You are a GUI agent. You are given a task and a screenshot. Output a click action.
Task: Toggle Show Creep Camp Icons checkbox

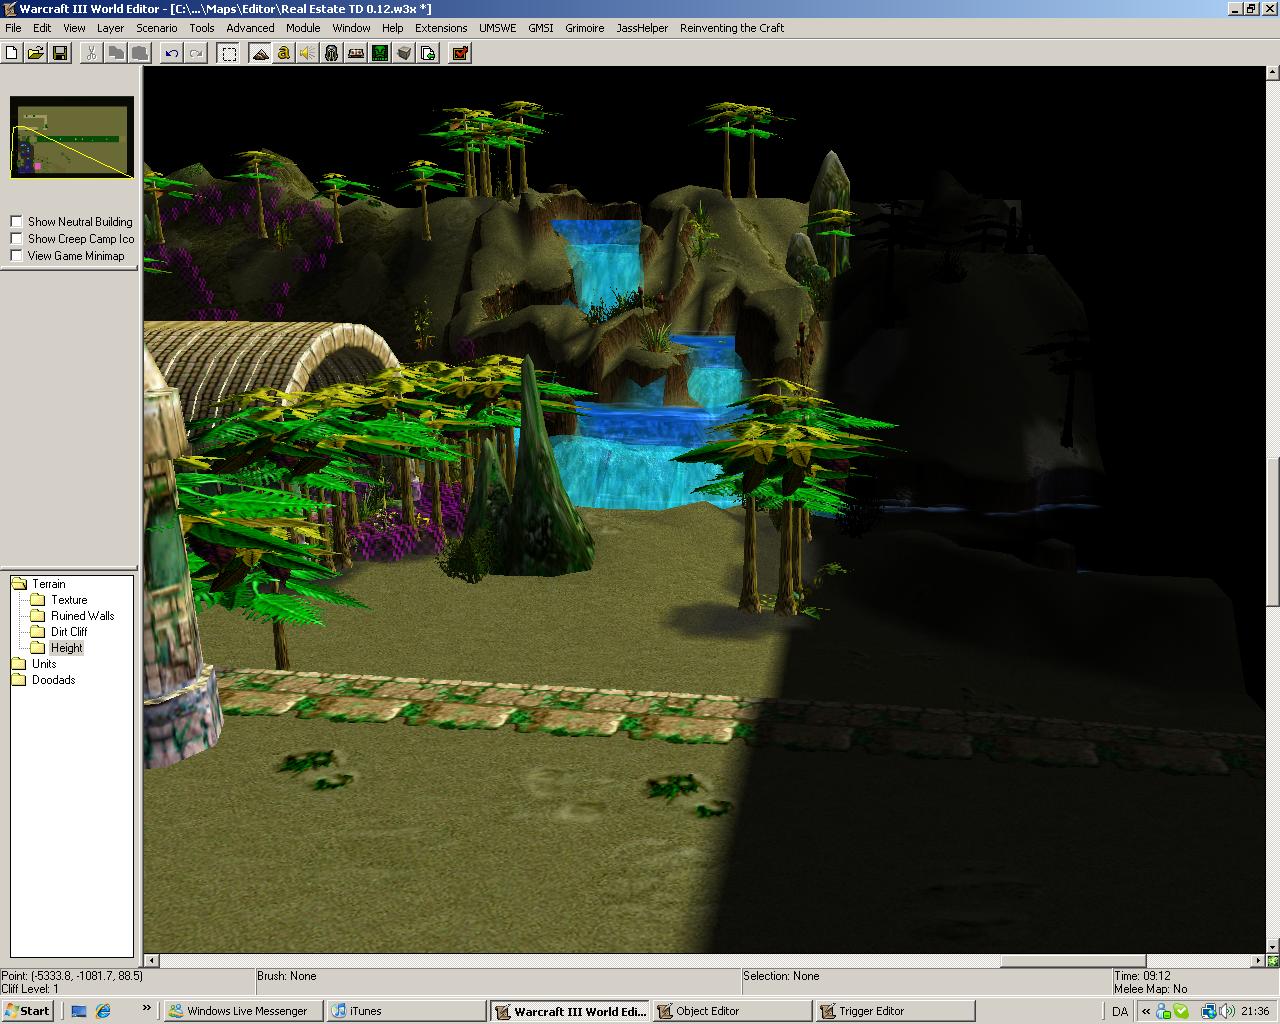16,239
